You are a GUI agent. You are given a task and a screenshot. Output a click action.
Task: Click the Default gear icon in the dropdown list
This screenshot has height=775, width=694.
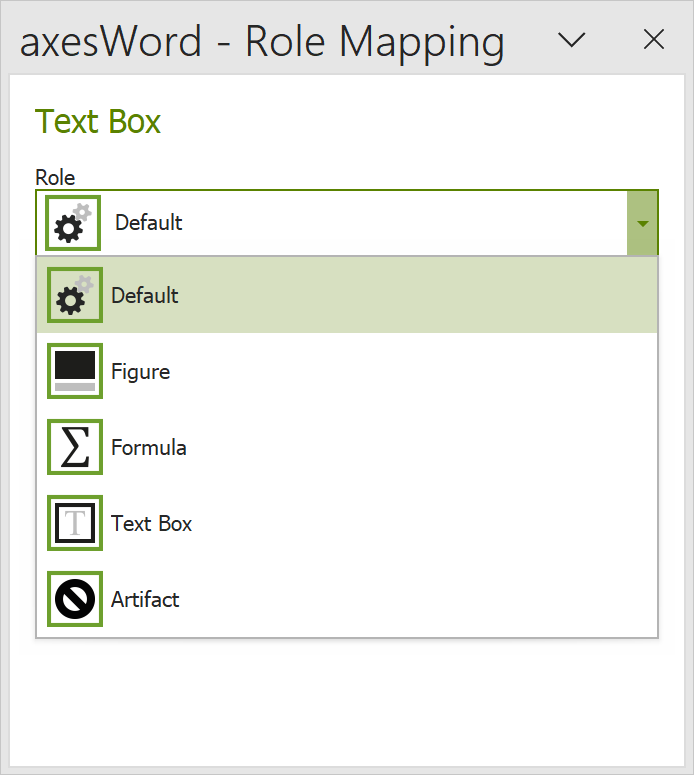[x=75, y=295]
